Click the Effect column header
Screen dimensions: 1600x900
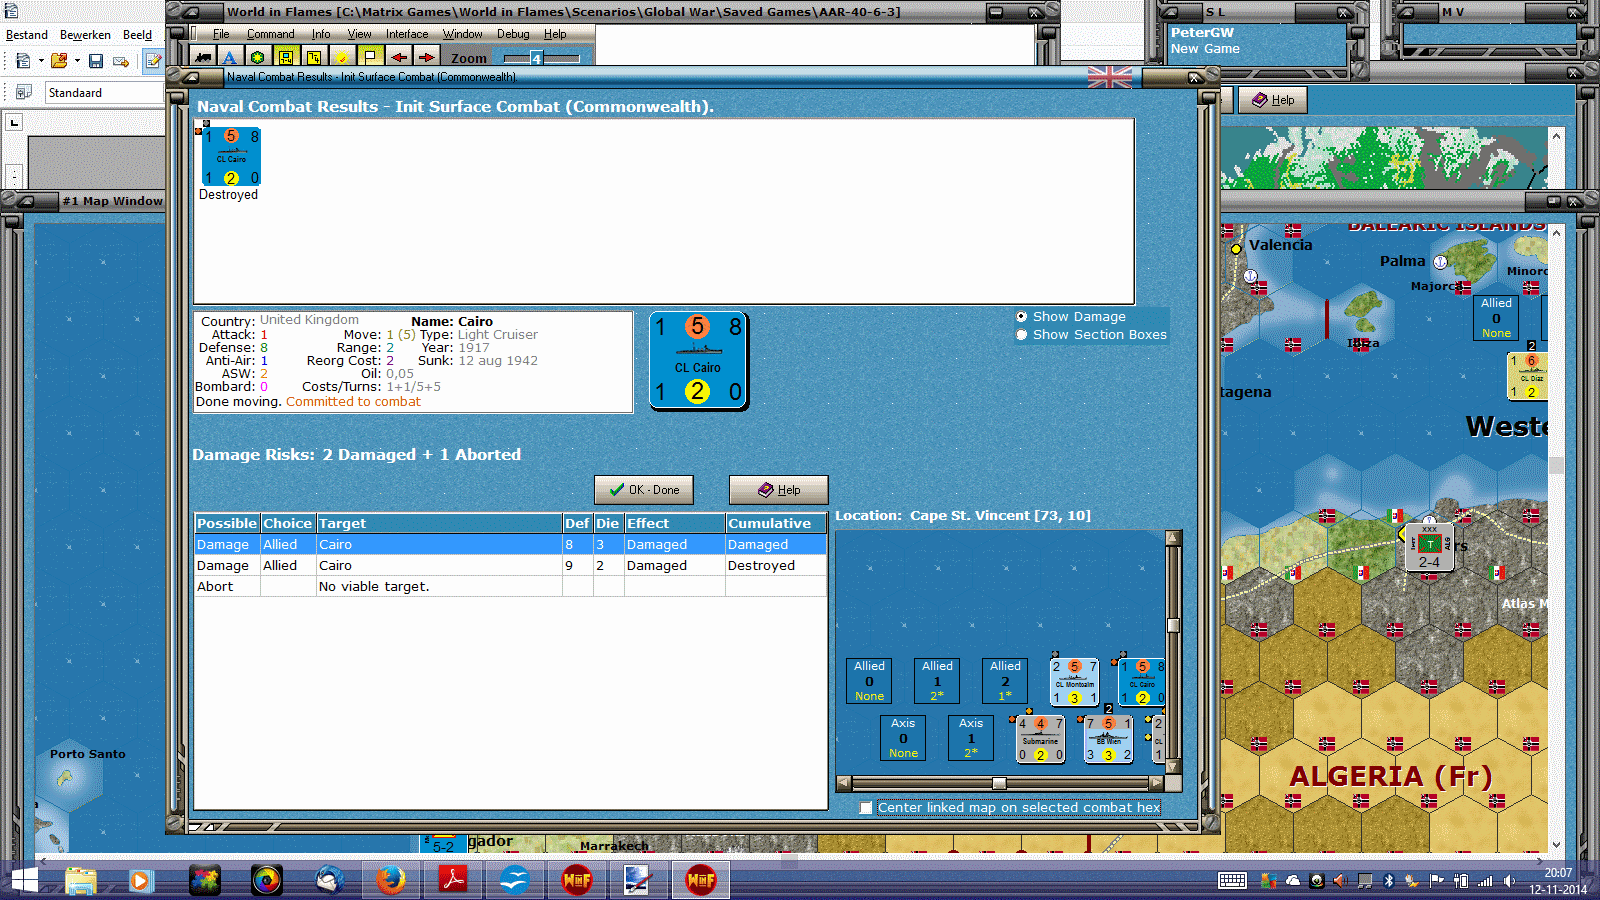point(675,524)
